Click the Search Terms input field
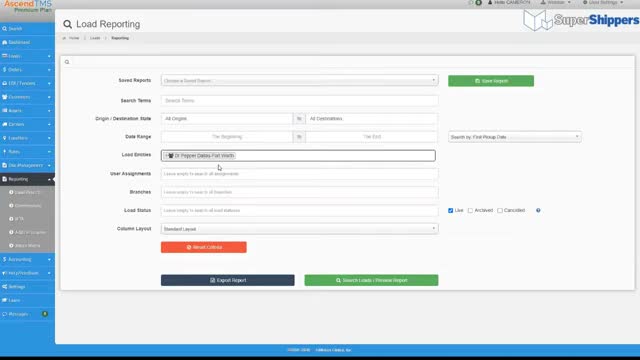The image size is (640, 360). (300, 100)
